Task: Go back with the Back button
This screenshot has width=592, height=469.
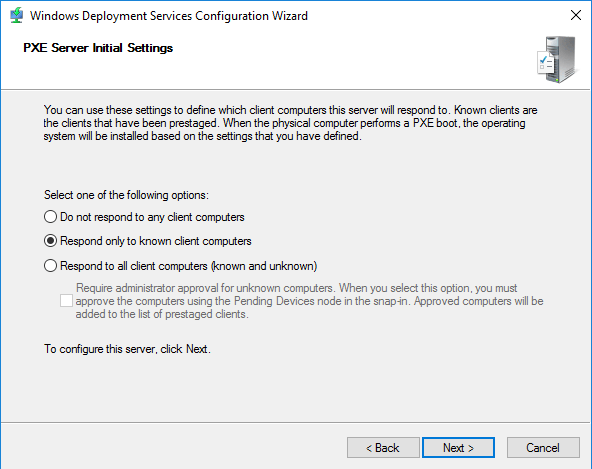Action: [383, 448]
